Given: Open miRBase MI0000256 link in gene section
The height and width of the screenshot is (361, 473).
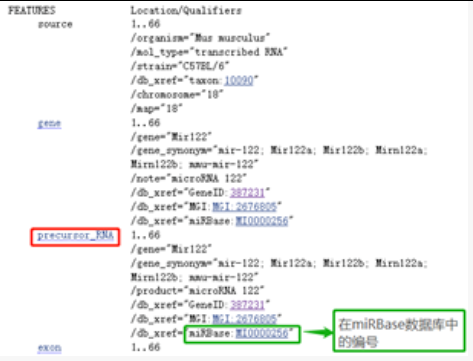Looking at the screenshot, I should point(262,221).
